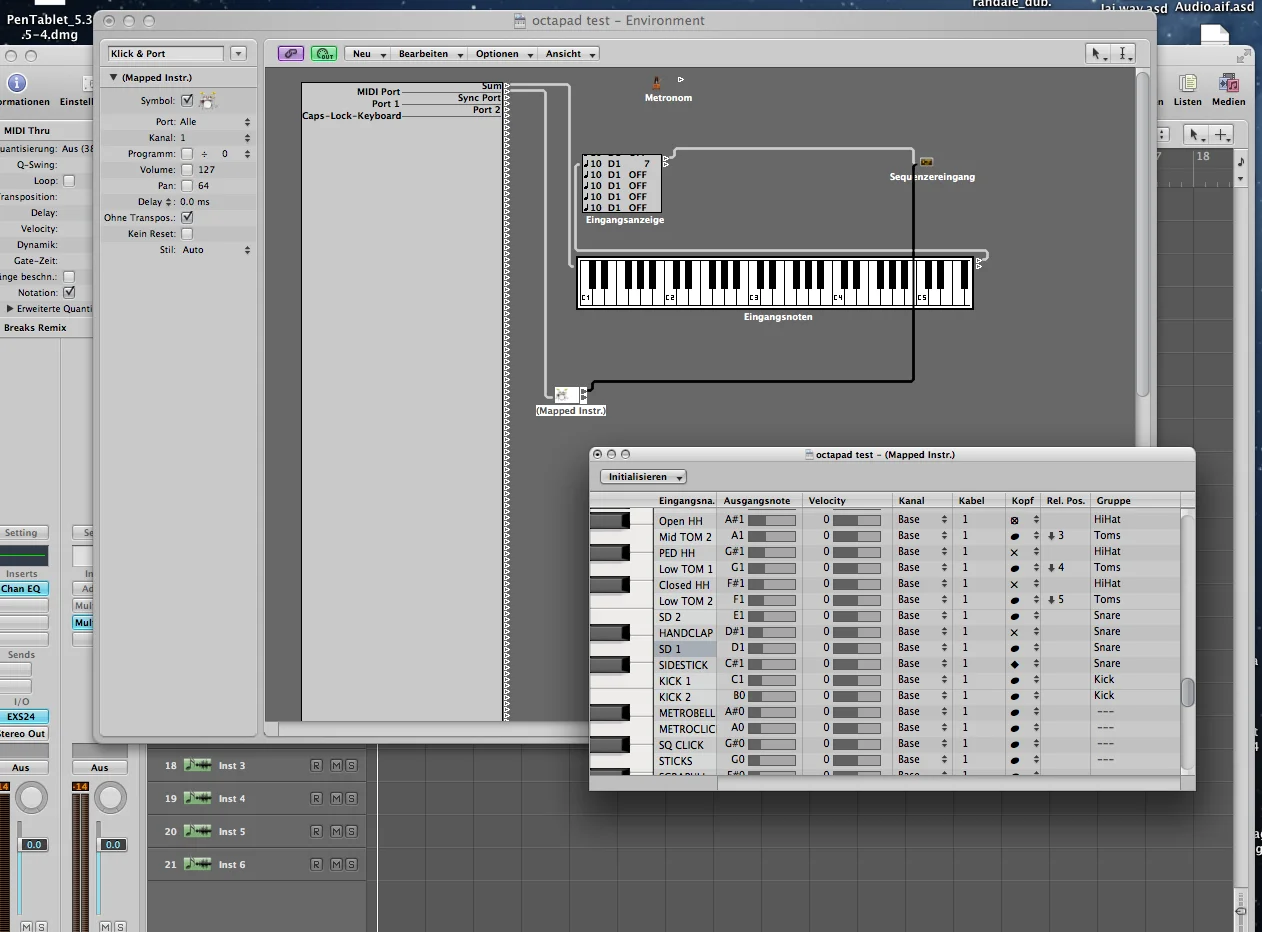Screen dimensions: 1262x932
Task: Click the EXS24 instrument slot button
Action: point(22,717)
